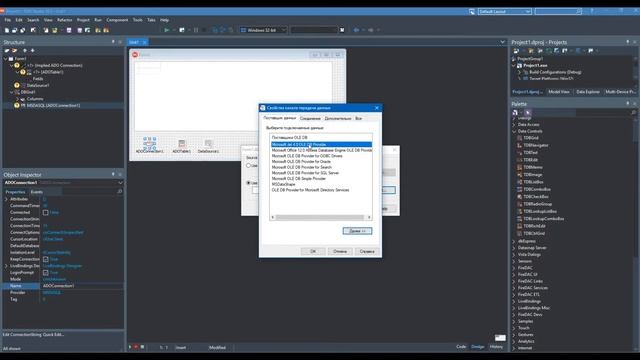Click the Name property value field
Viewport: 640px width, 360px height.
pos(82,286)
